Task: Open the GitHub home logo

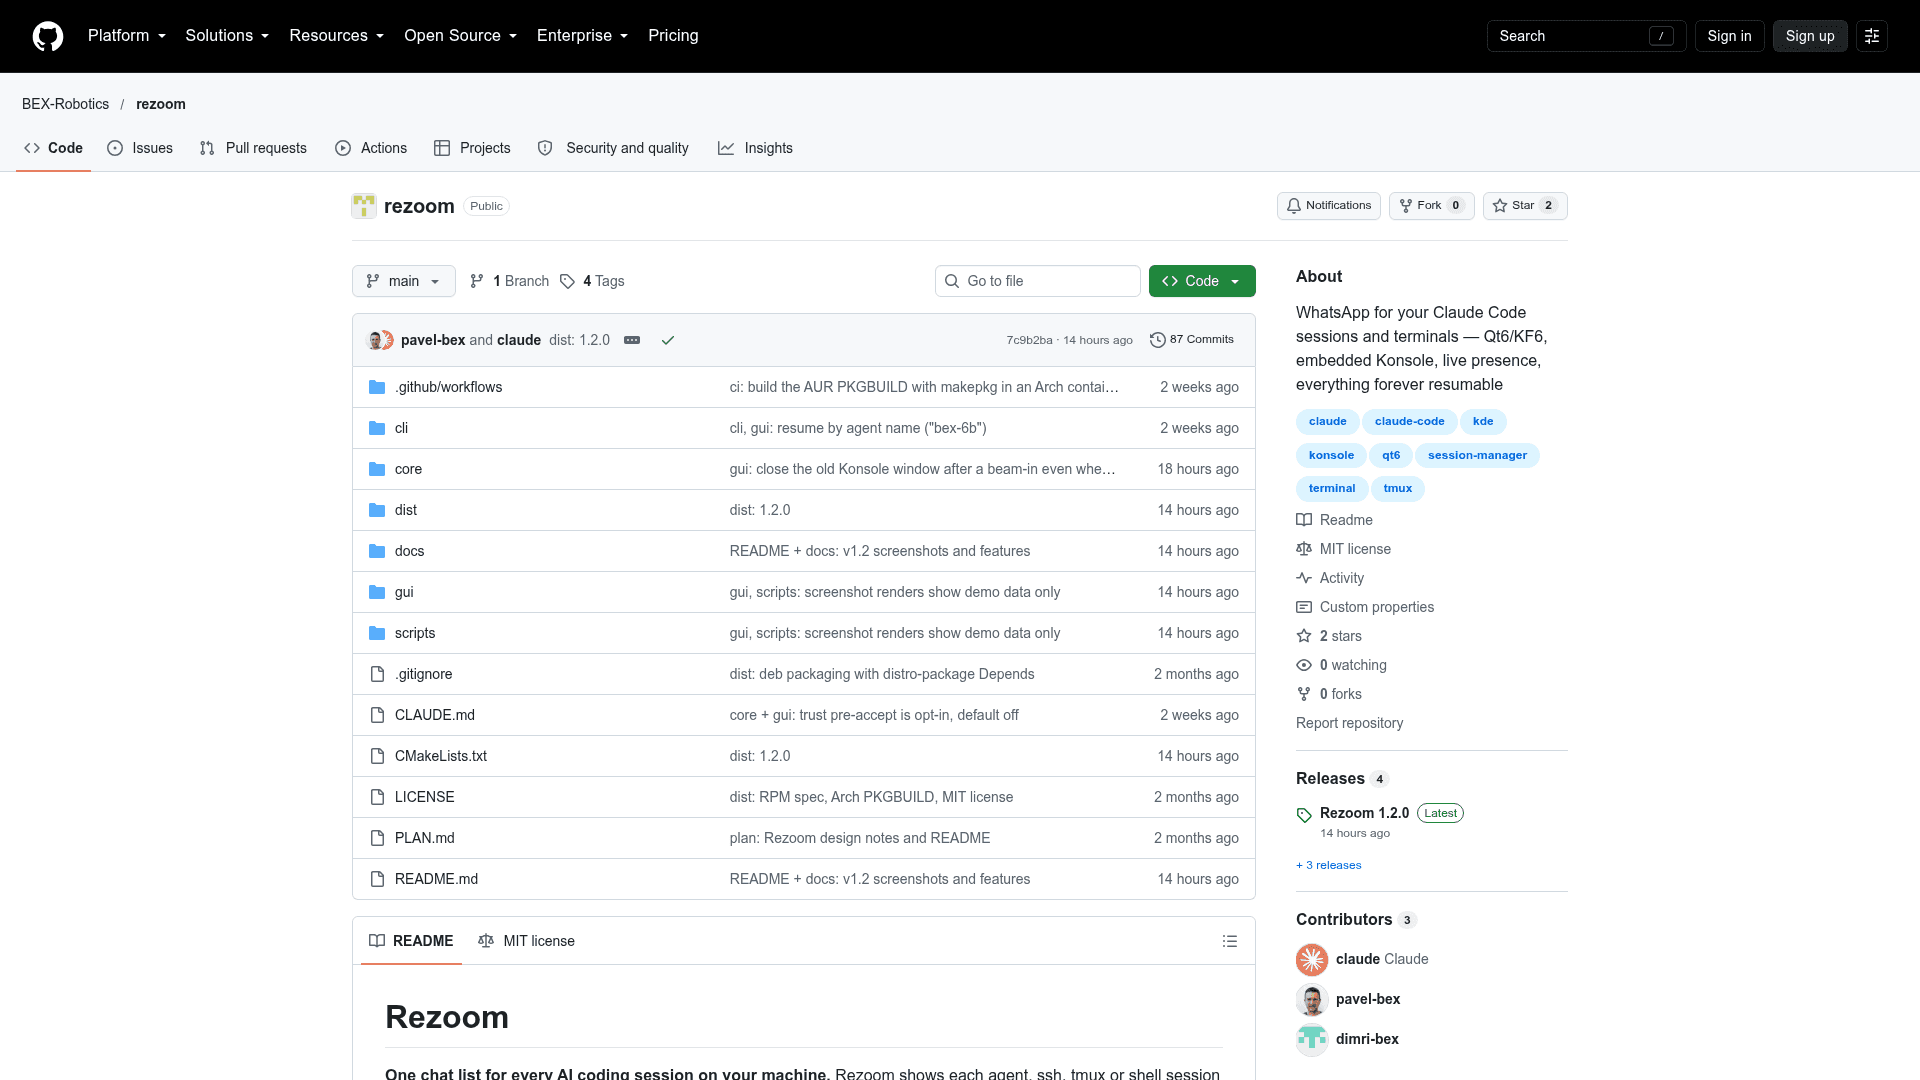Action: point(48,36)
